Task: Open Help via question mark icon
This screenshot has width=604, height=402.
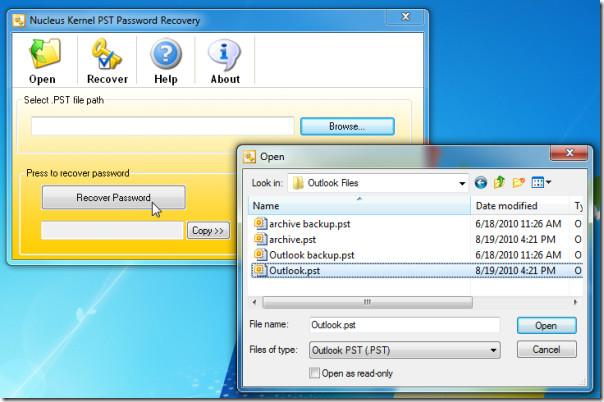Action: coord(166,54)
